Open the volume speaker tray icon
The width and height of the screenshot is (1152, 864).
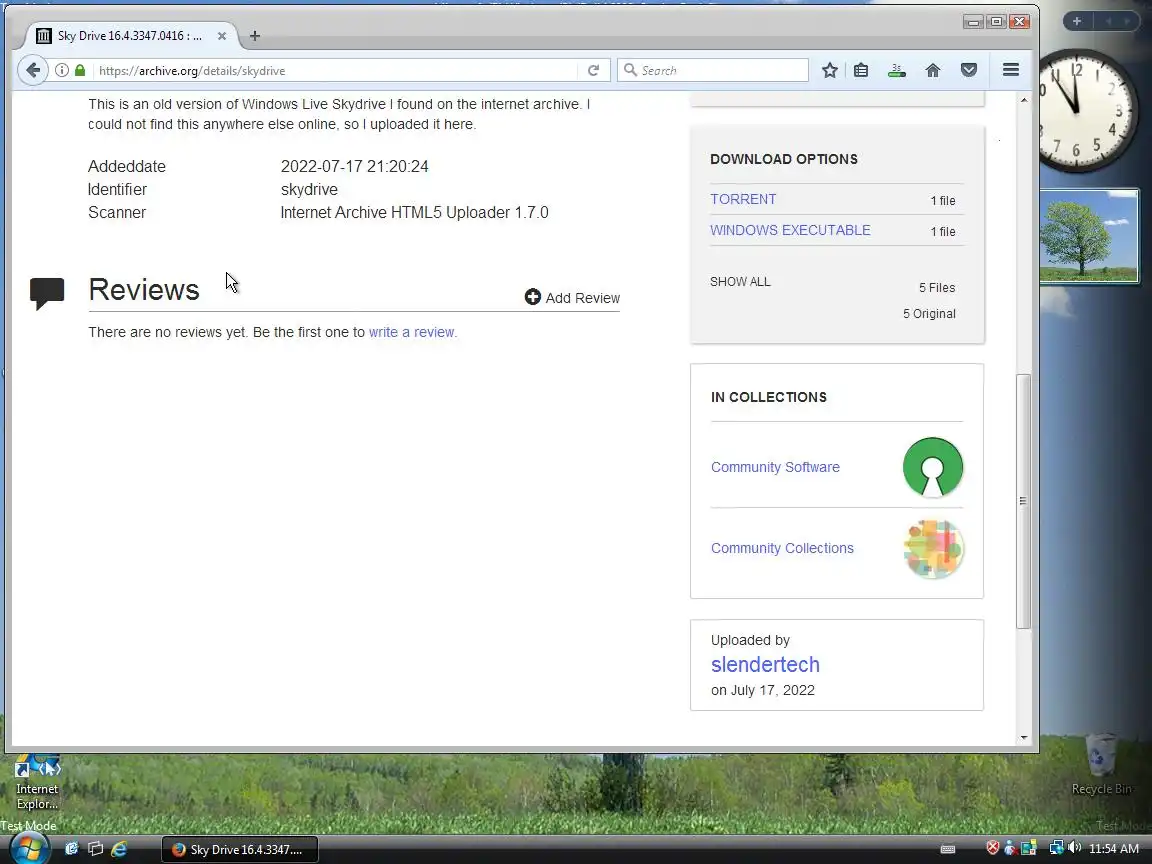(1075, 848)
